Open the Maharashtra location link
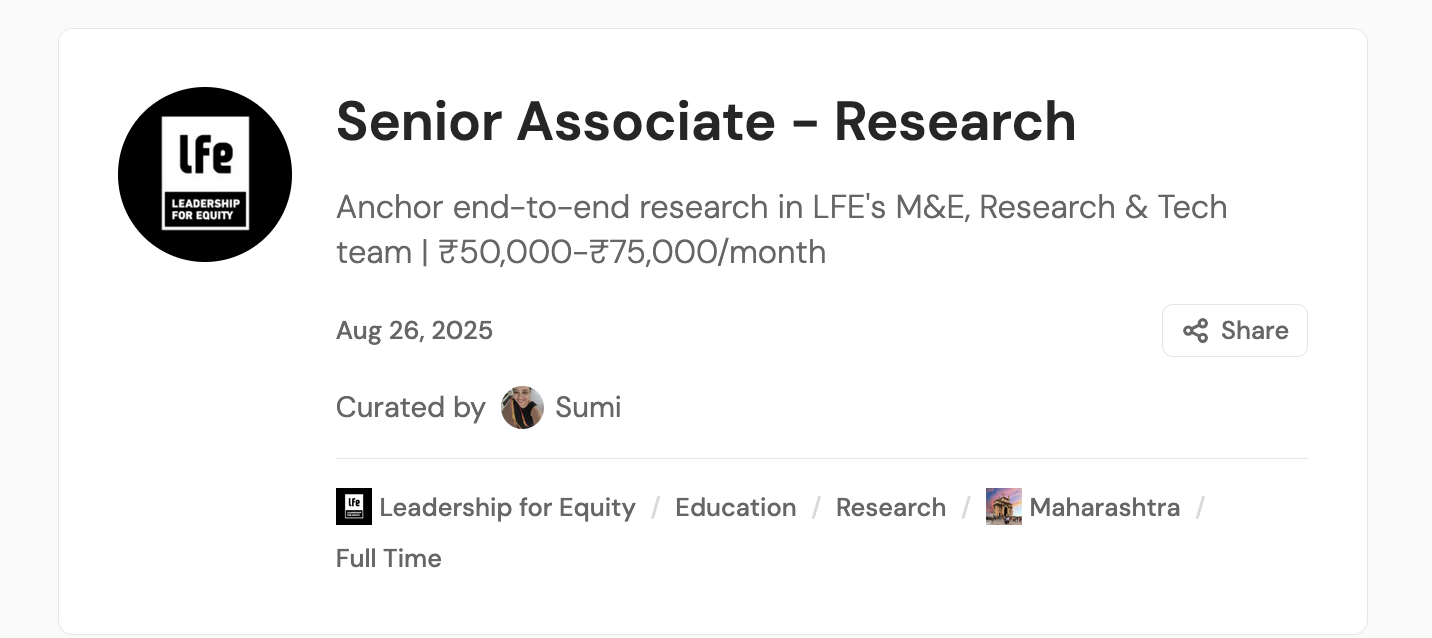 tap(1104, 508)
